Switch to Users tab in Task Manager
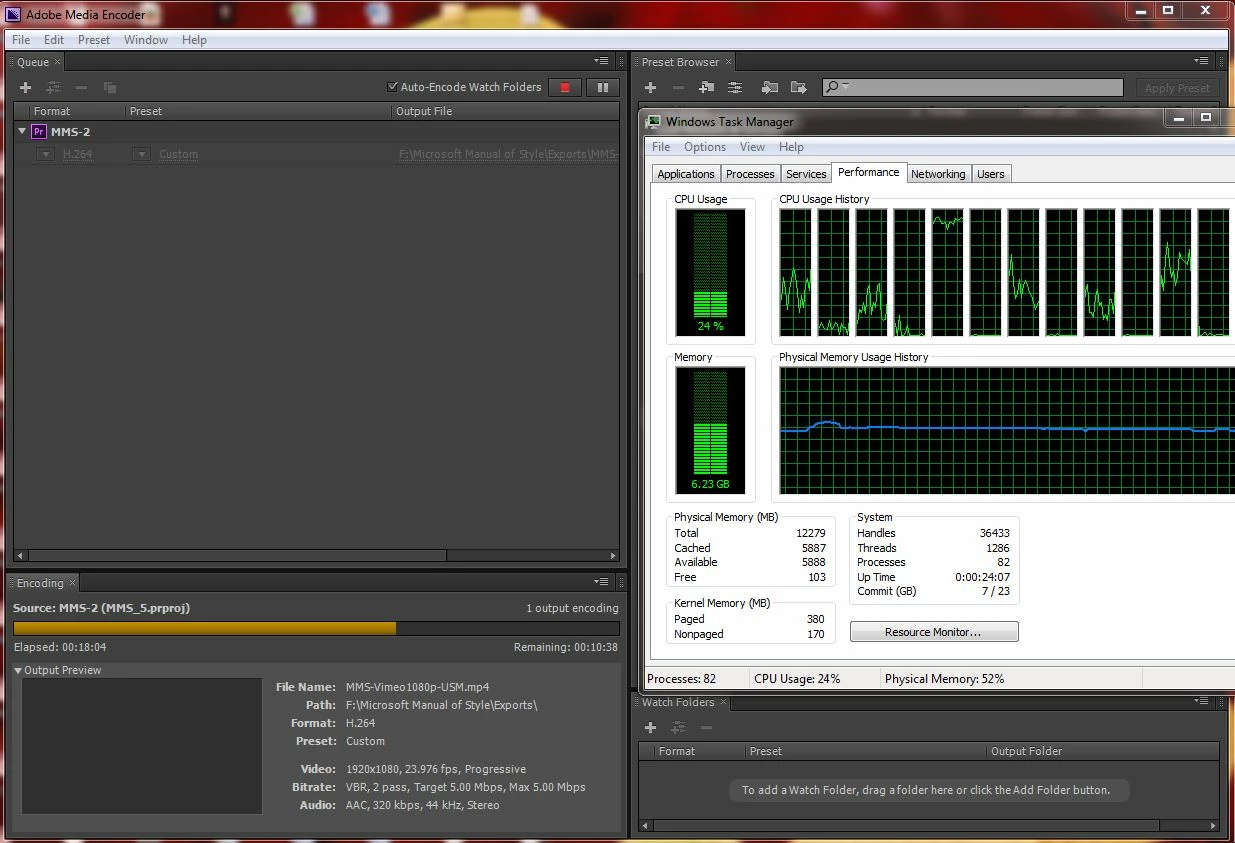Screen dimensions: 1235x843 click(991, 174)
